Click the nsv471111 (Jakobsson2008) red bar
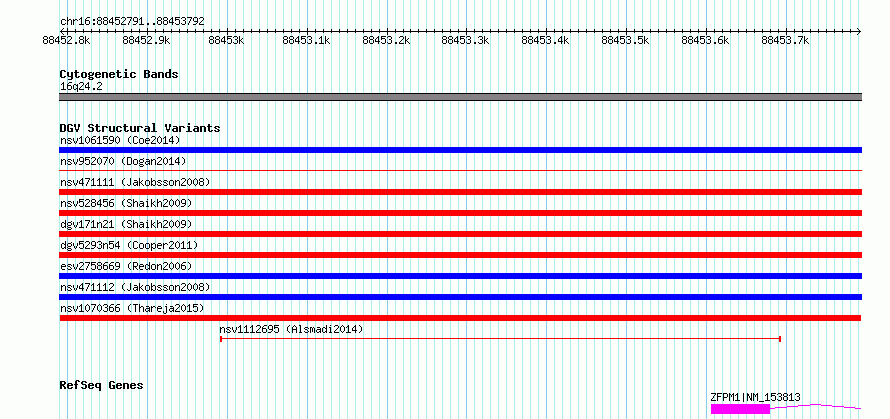 [460, 192]
